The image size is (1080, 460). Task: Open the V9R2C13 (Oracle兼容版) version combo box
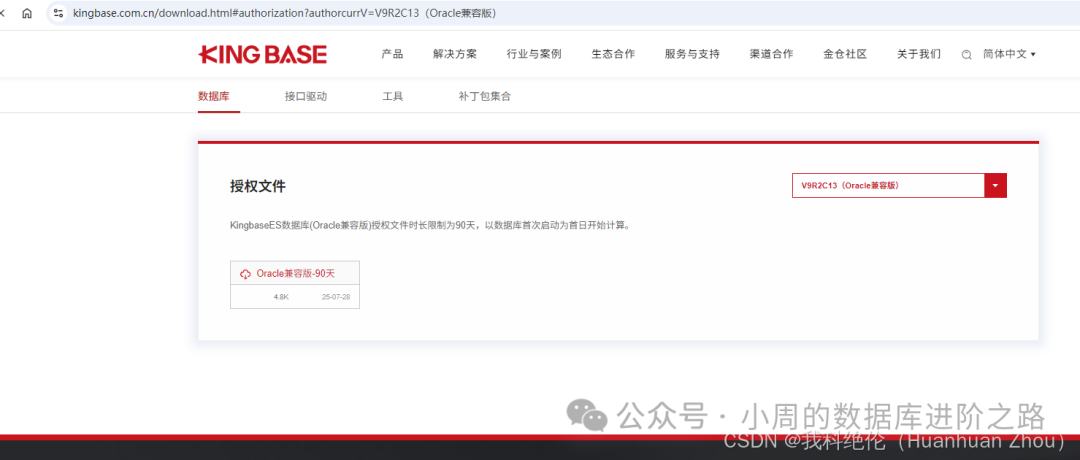pos(887,185)
